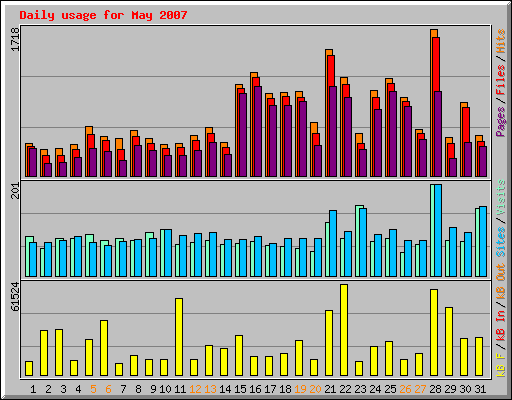This screenshot has width=512, height=400.
Task: Click day 31 axis label
Action: click(x=480, y=389)
